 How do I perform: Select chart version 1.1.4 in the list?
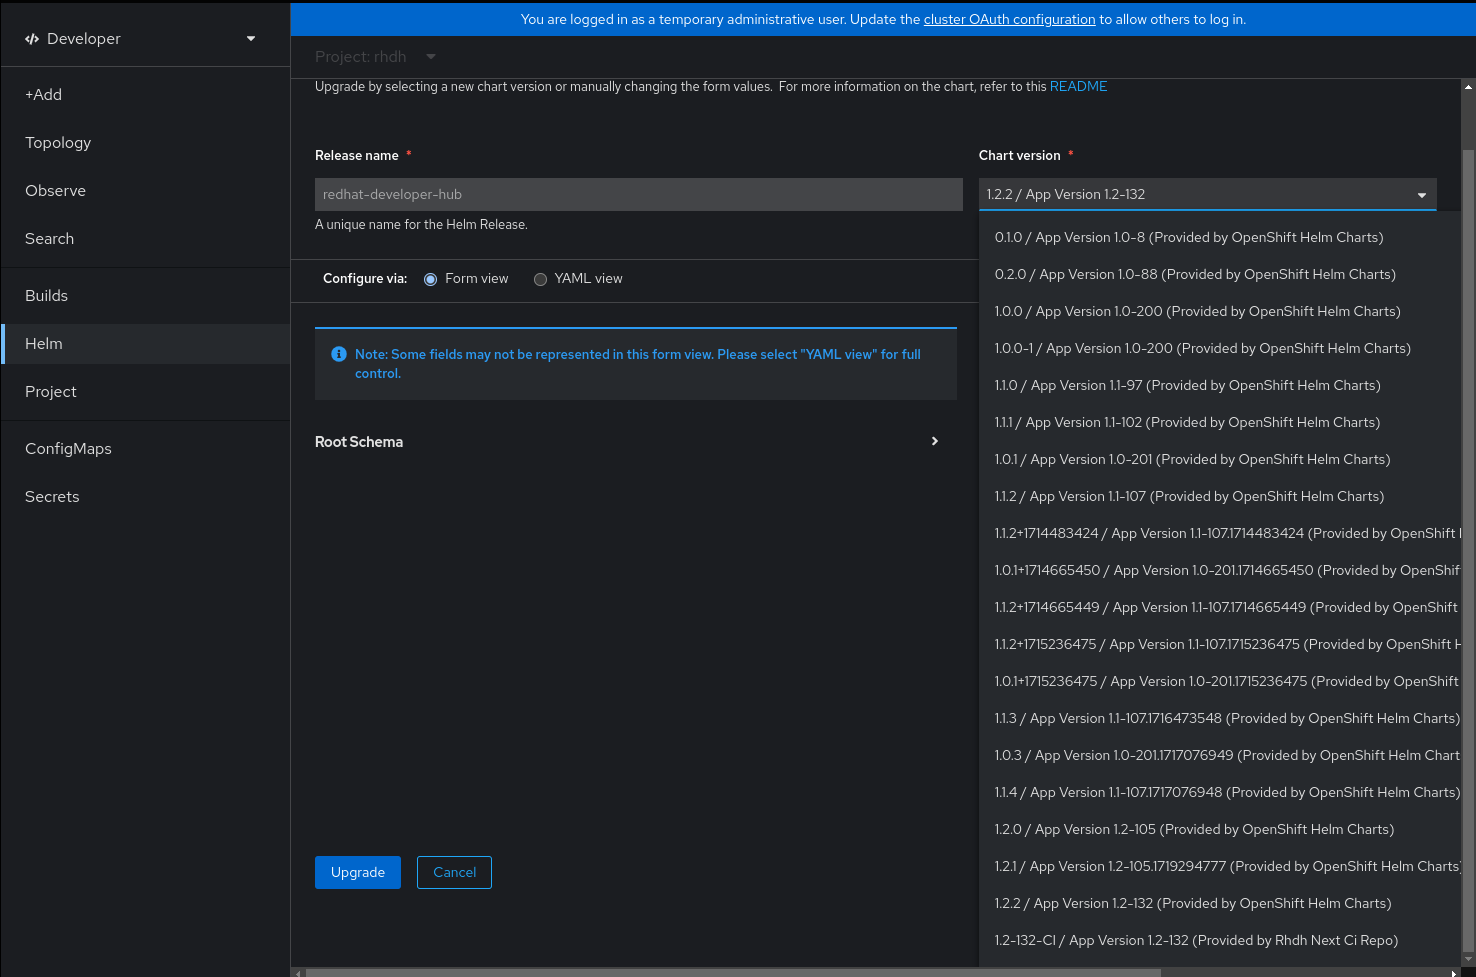tap(1219, 792)
